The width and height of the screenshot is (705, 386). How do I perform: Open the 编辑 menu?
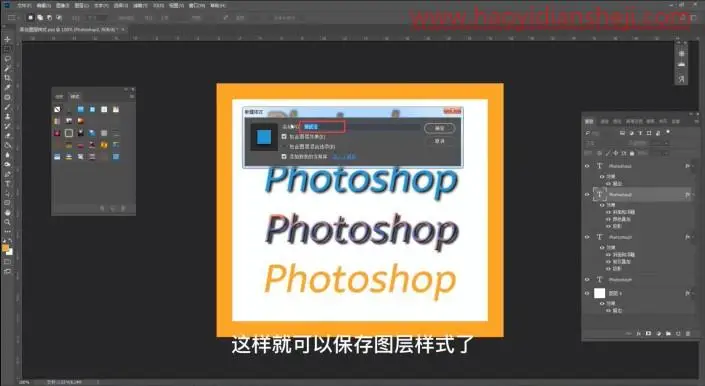pos(44,5)
